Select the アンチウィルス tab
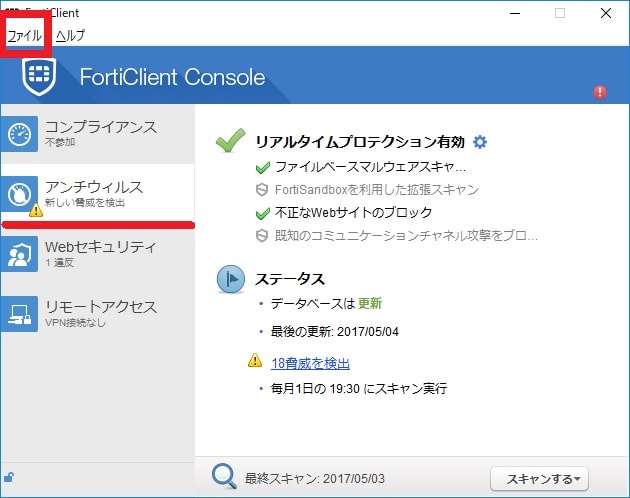Screen dimensions: 630x498 [98, 194]
